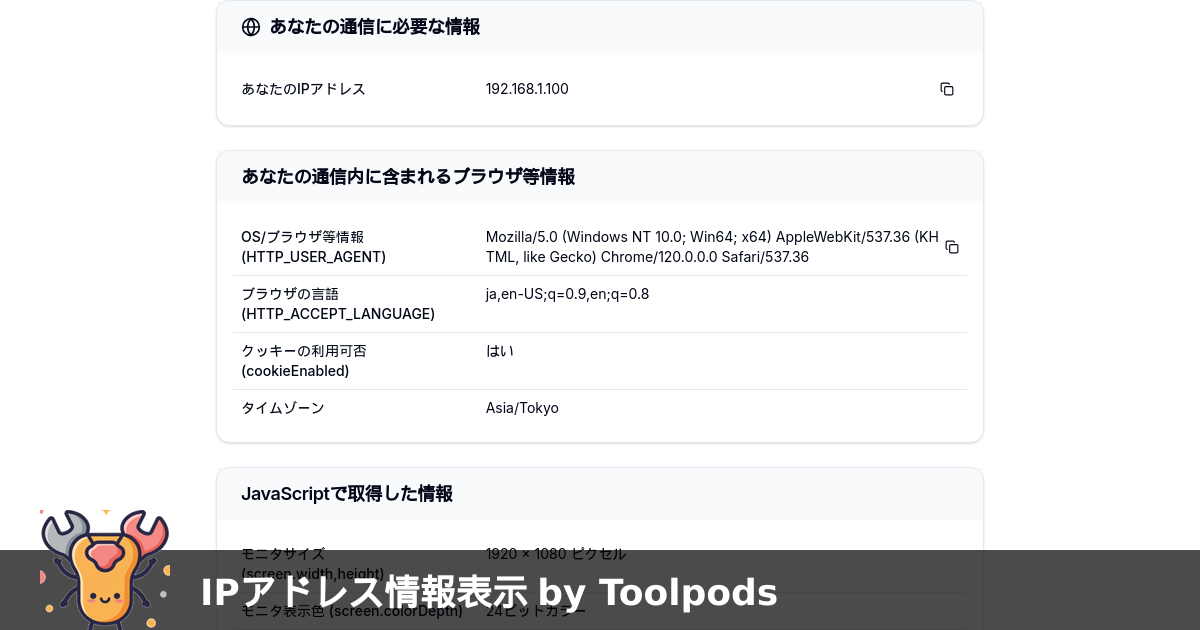Click the あなたのIPアドレス label

point(302,89)
